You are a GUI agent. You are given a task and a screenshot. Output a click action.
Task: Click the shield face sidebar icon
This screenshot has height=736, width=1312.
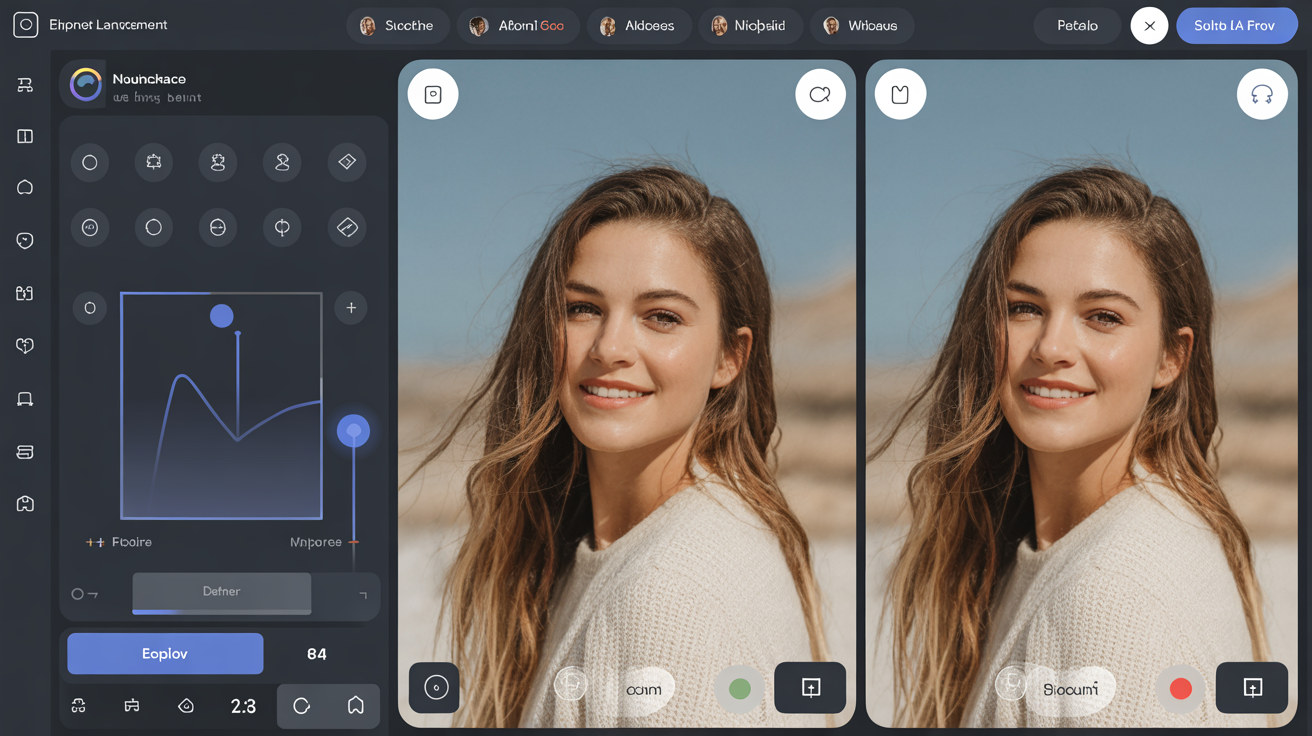tap(25, 241)
